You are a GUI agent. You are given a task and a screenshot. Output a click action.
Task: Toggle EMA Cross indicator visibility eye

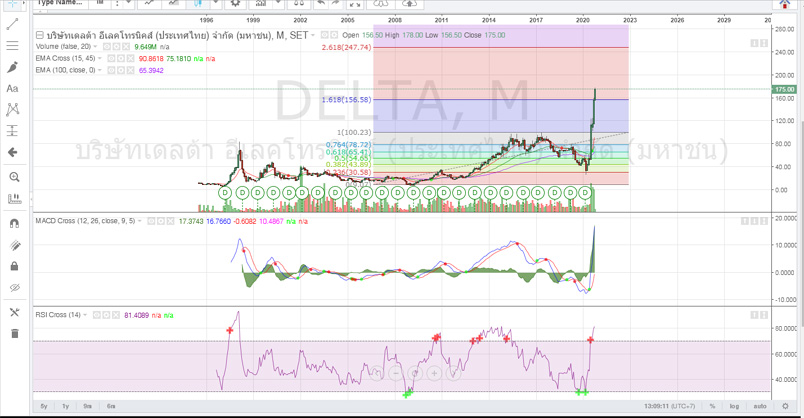[x=112, y=58]
